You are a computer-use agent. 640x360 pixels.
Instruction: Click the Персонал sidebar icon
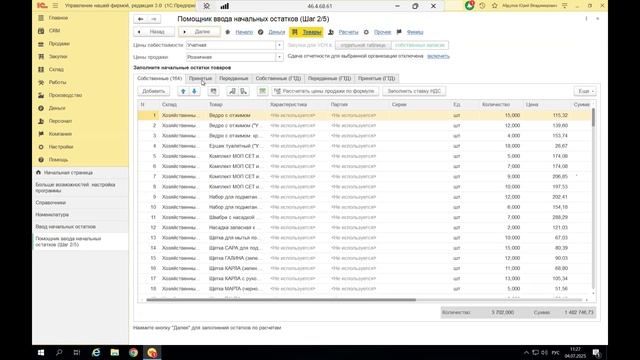[x=41, y=121]
